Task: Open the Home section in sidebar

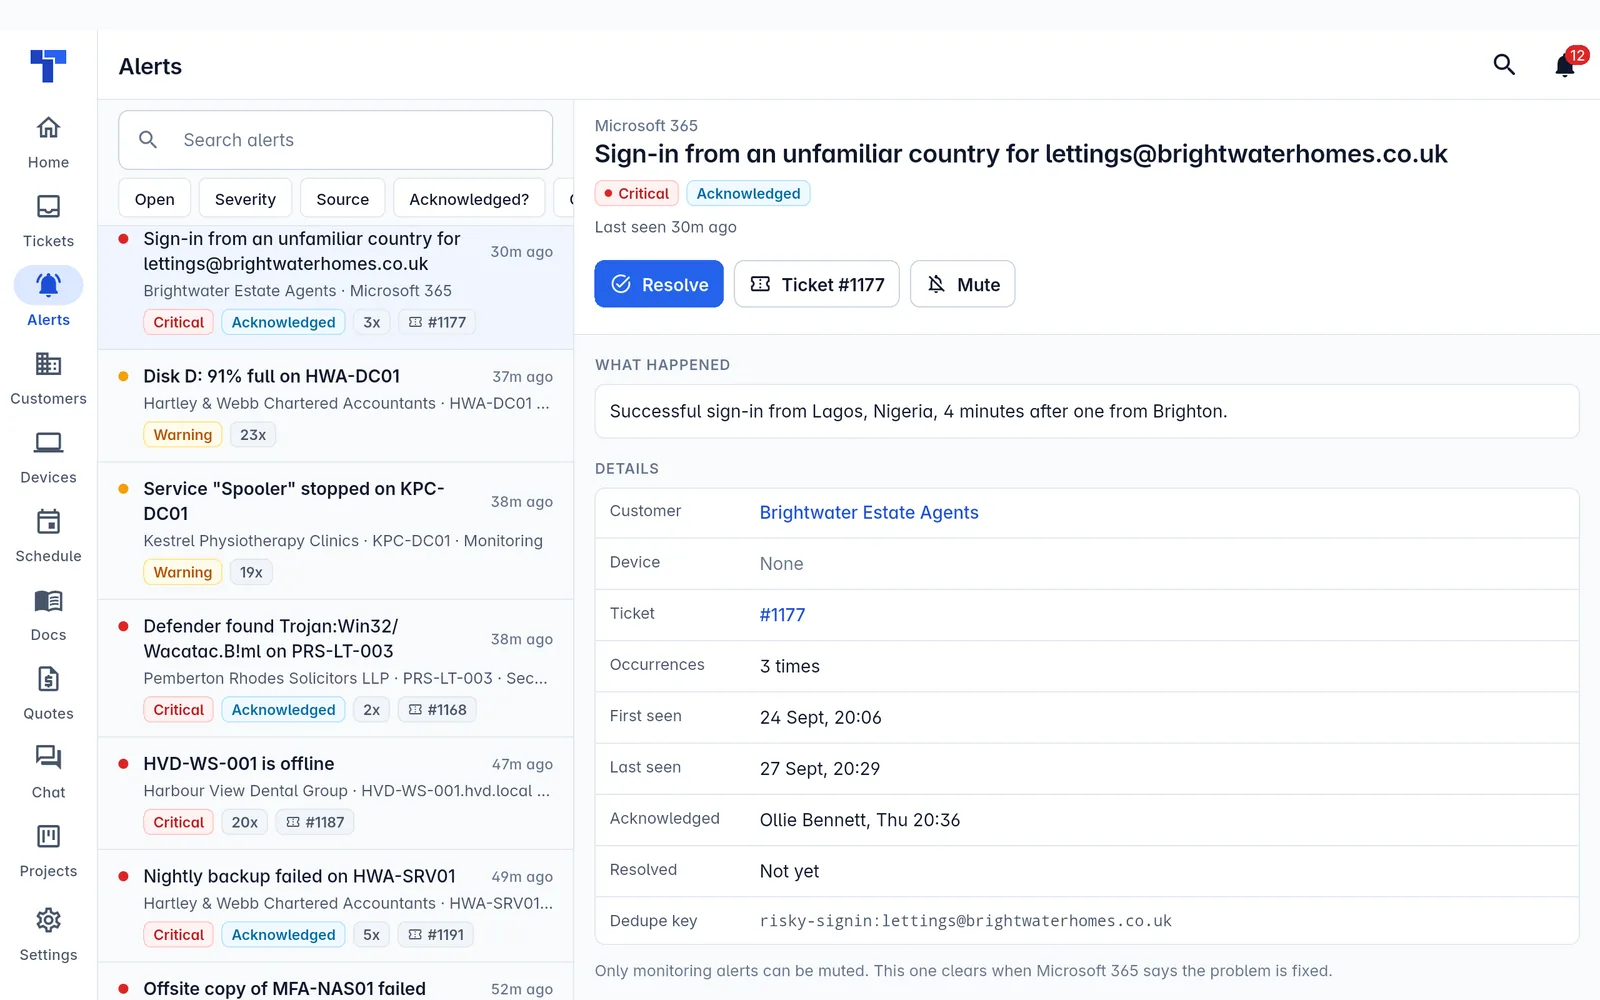Action: 48,143
